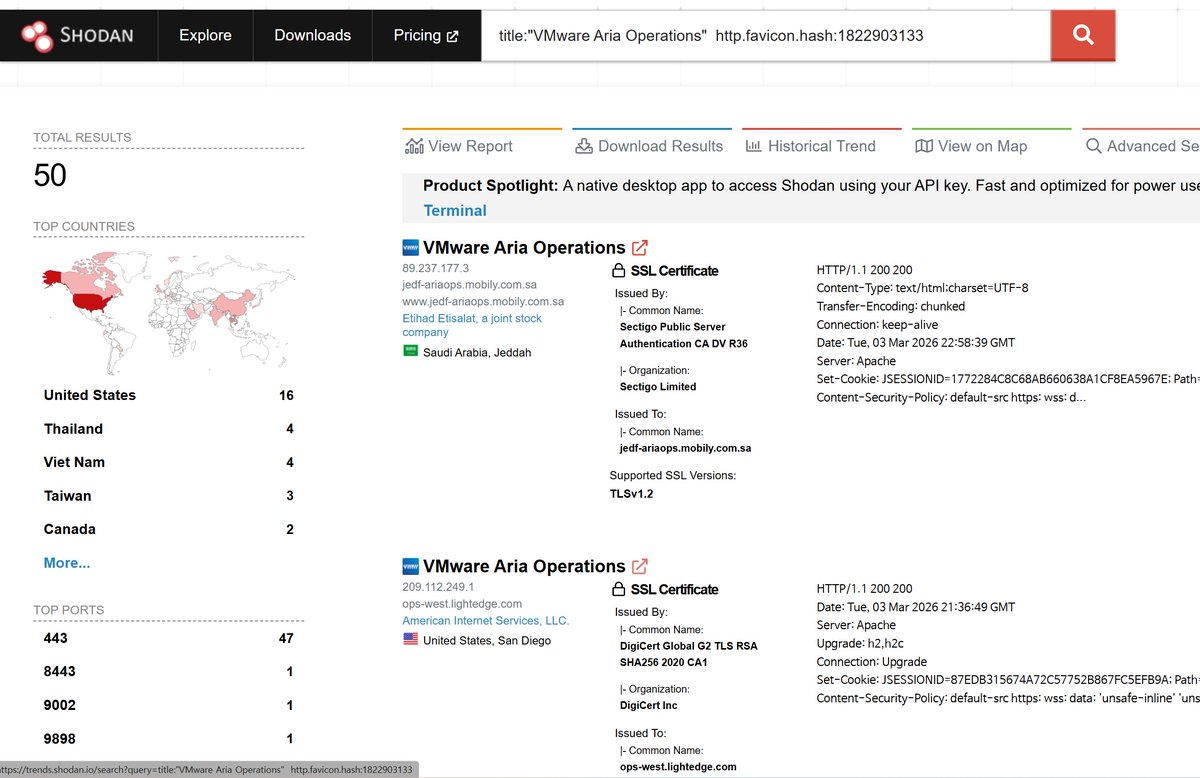Click the Advanced Search magnifier icon
This screenshot has width=1200, height=778.
click(1094, 146)
